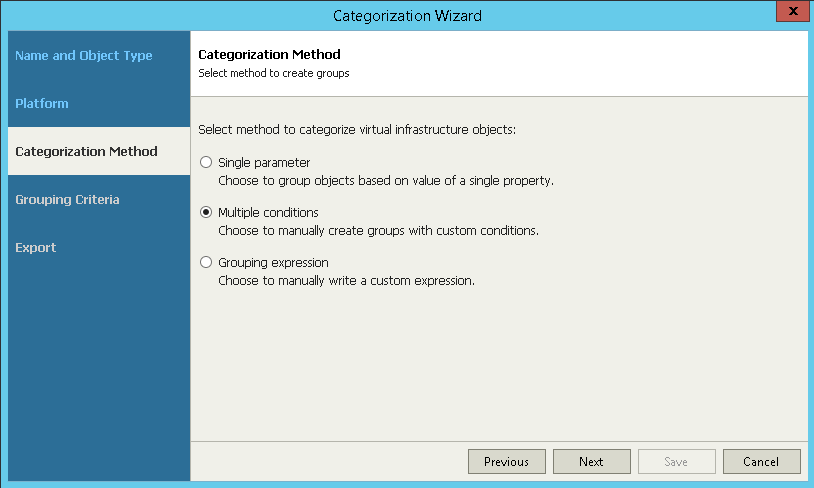Close the Categorization Wizard window

coord(790,12)
